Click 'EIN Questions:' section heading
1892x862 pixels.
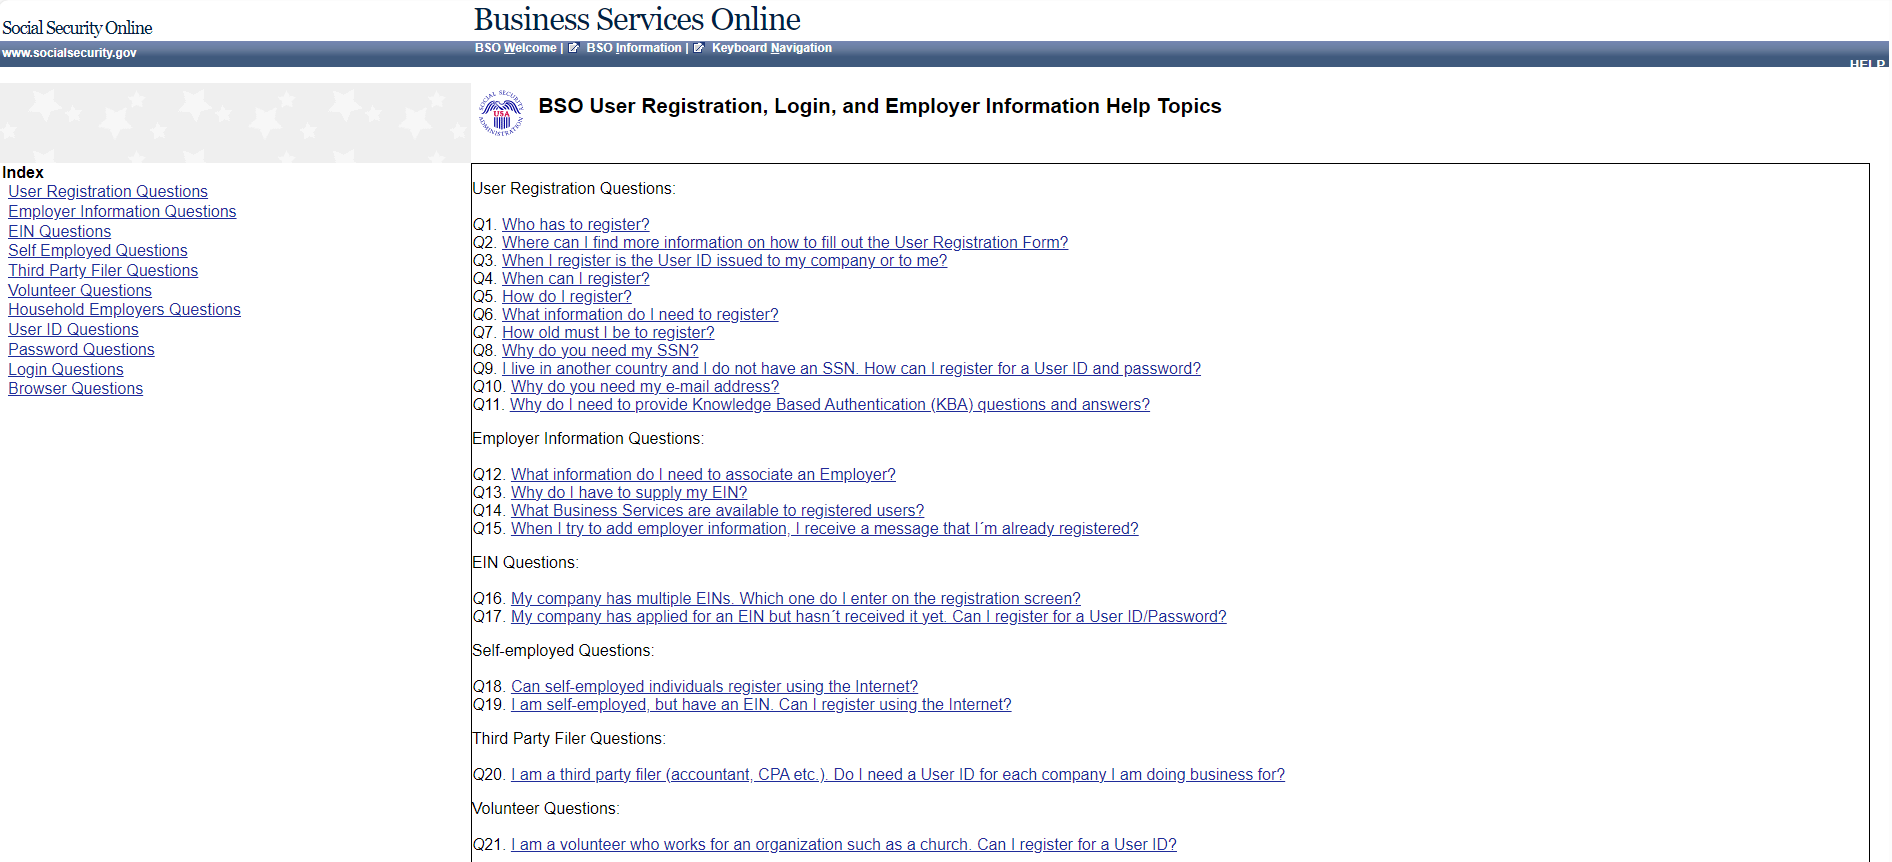[x=526, y=563]
